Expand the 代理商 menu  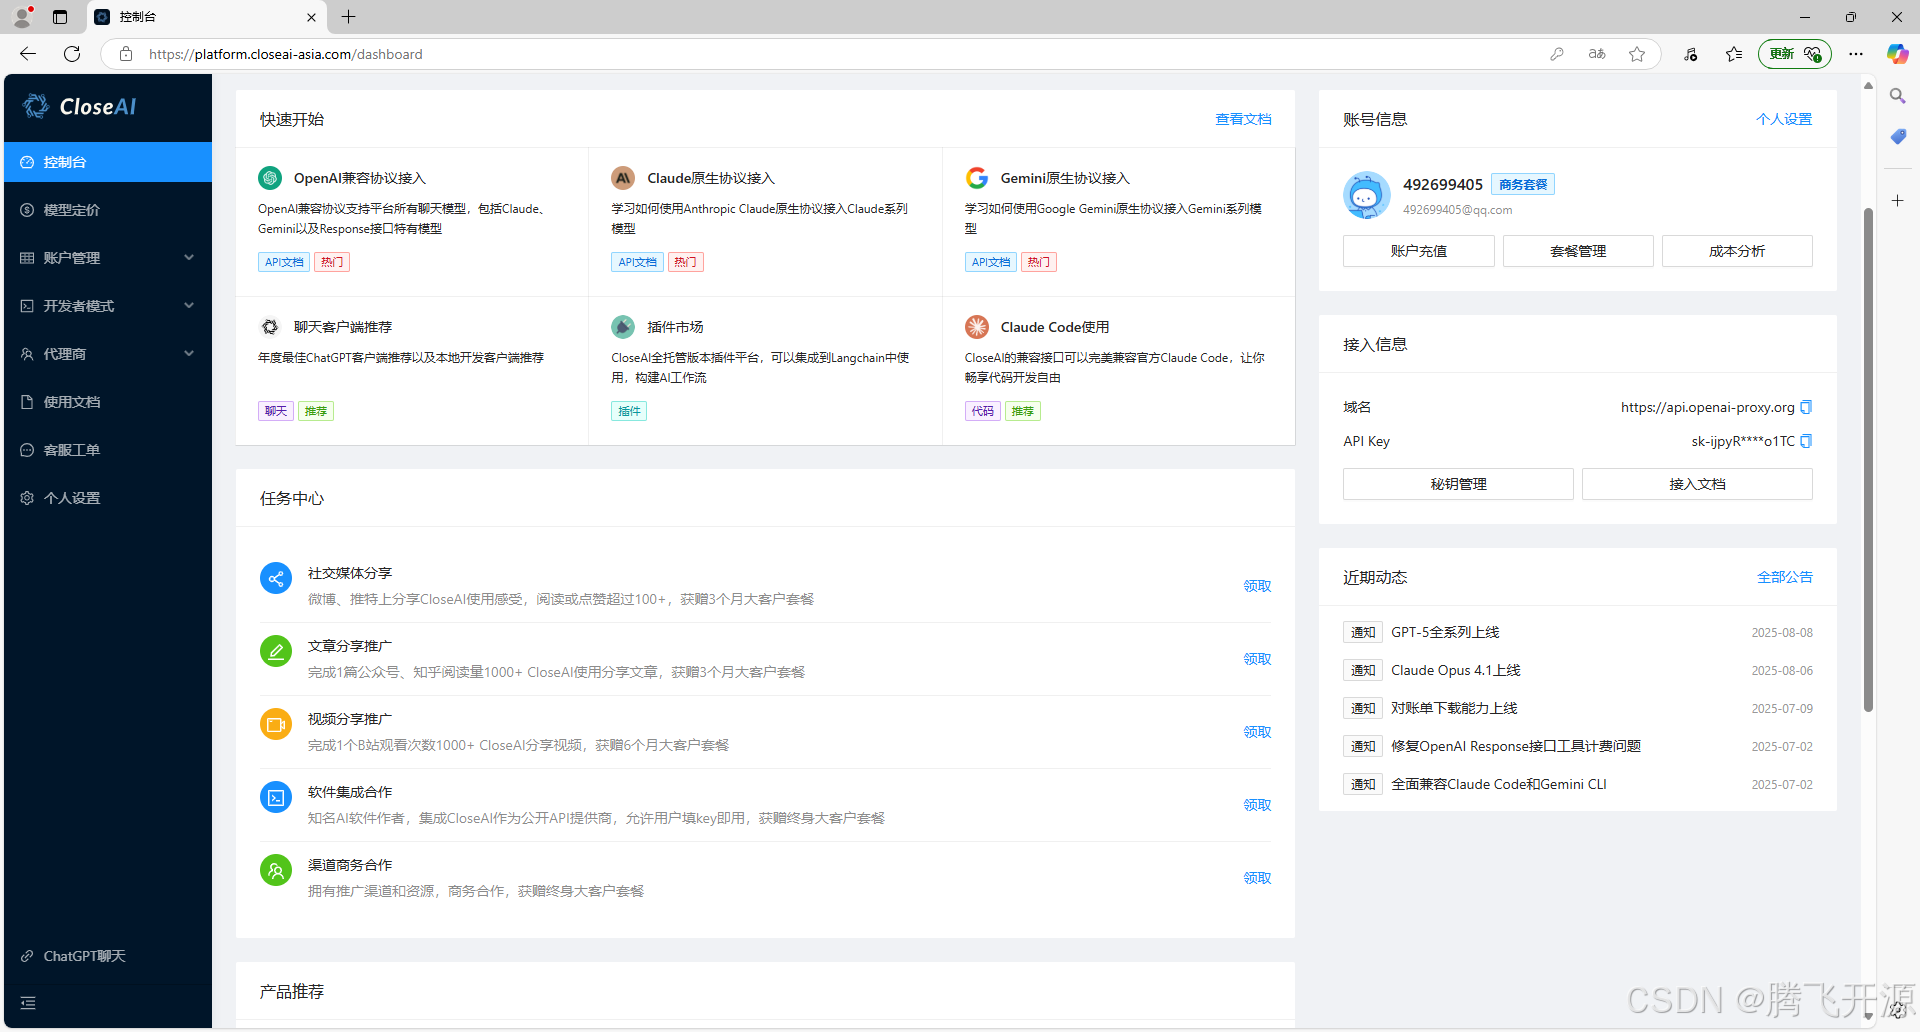tap(108, 354)
